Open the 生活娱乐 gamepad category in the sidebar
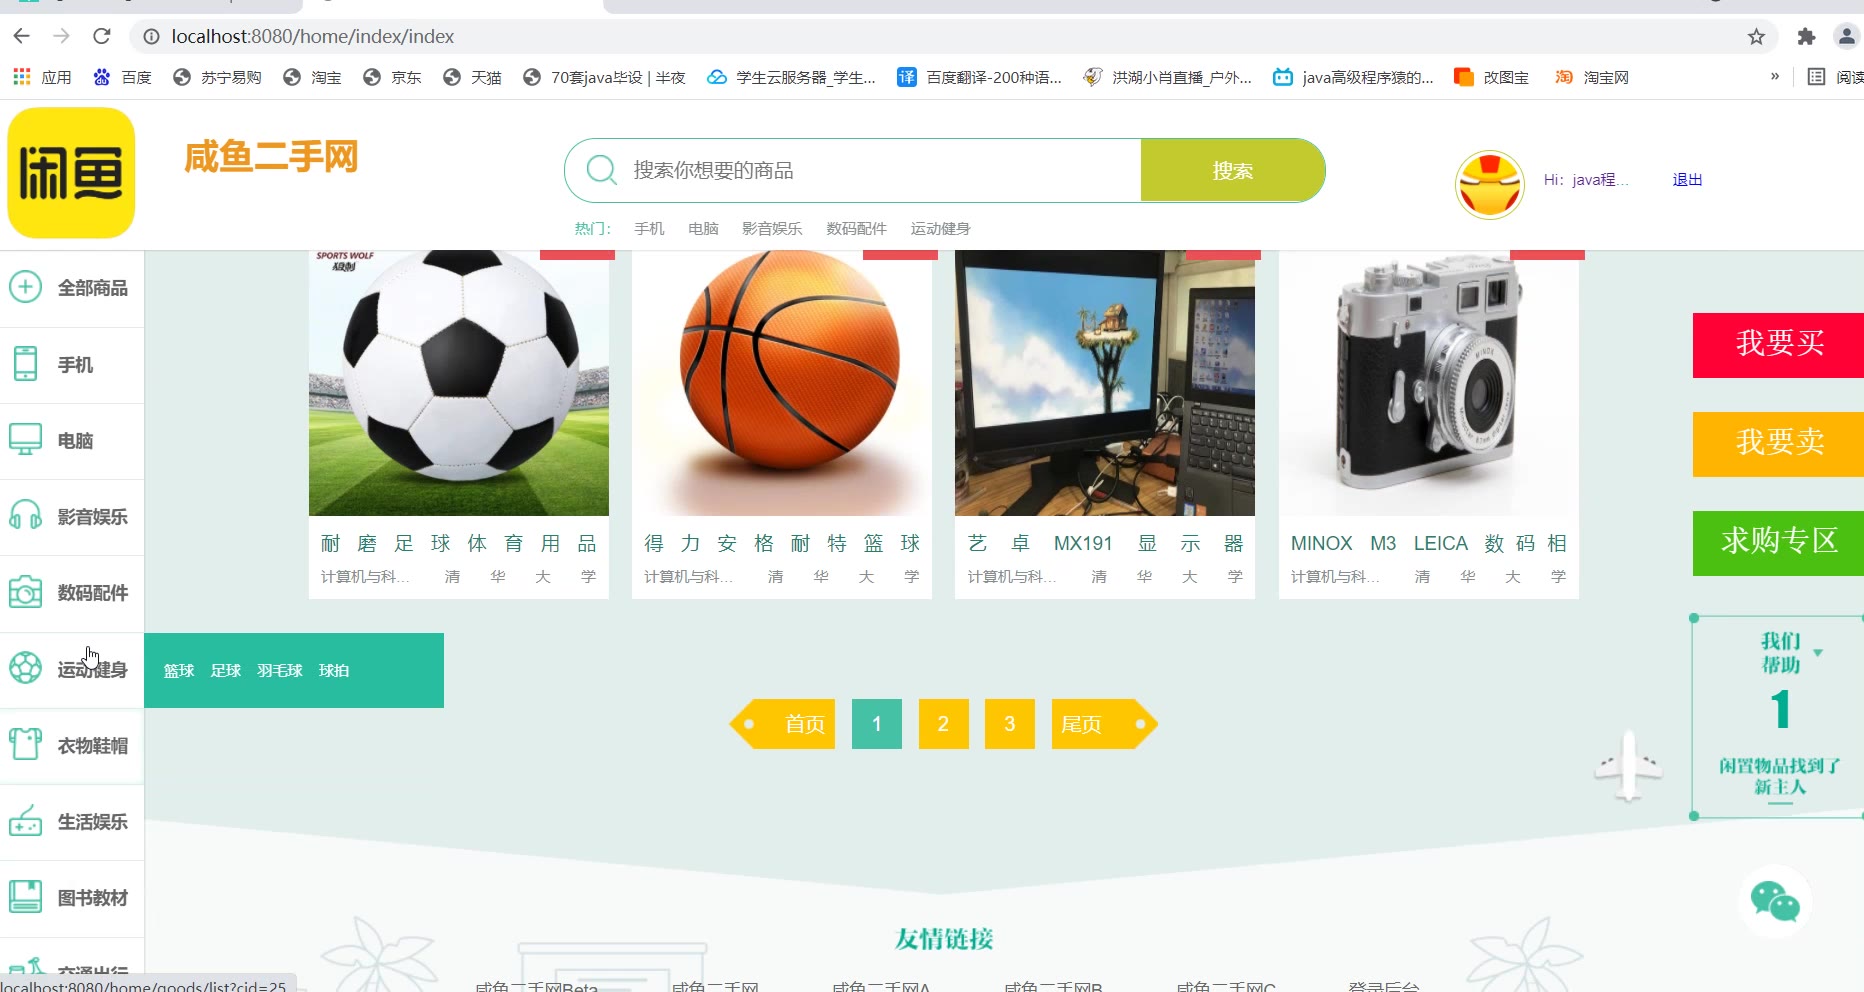 coord(72,822)
